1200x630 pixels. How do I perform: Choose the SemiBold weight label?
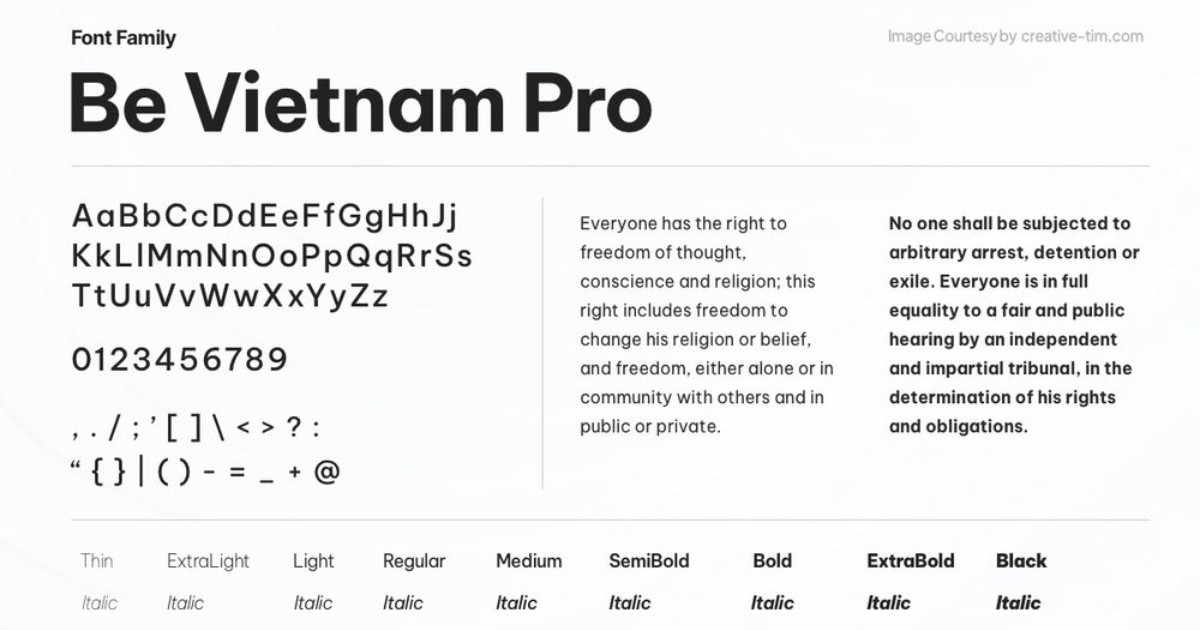click(649, 561)
